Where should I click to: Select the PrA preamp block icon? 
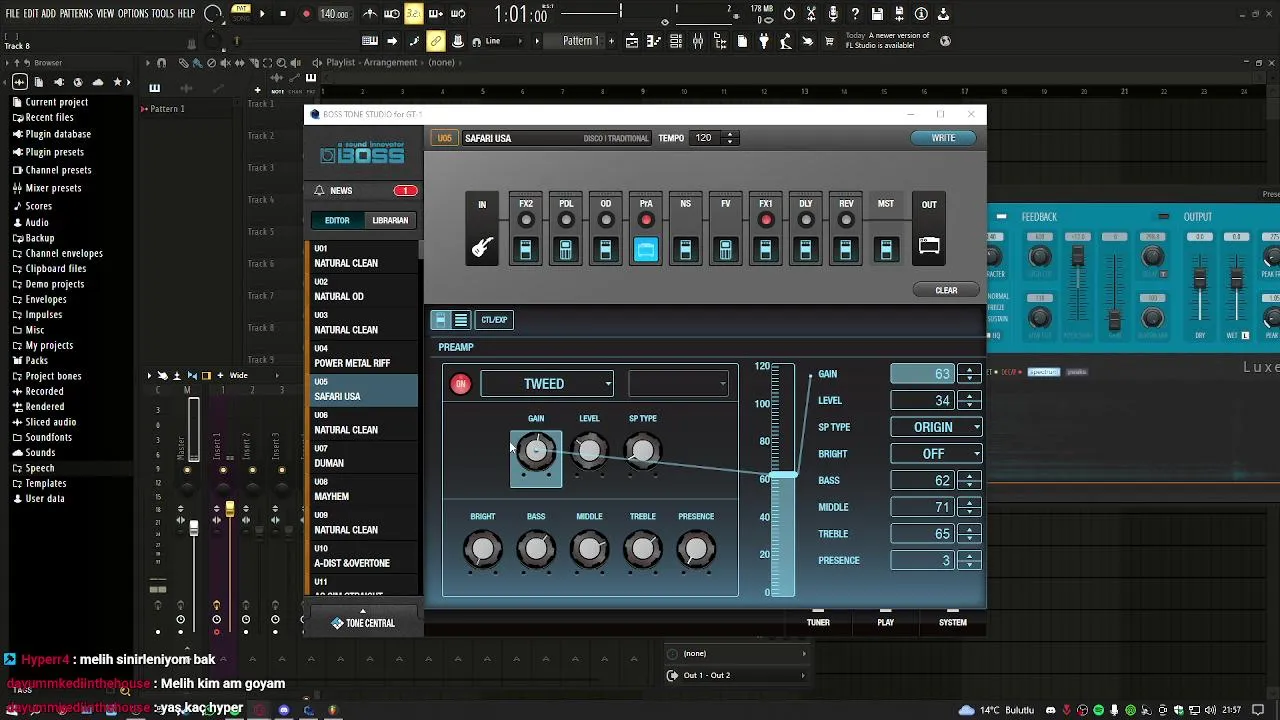pyautogui.click(x=646, y=249)
